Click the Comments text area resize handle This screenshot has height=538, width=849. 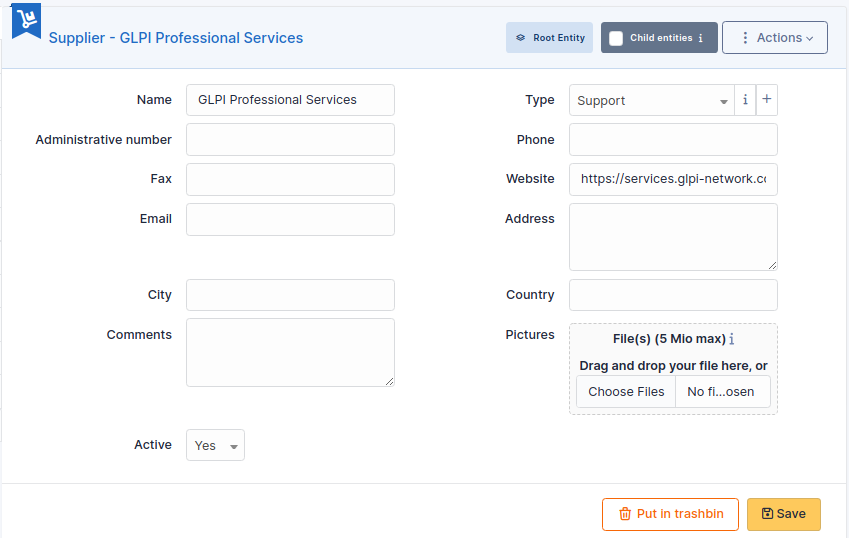tap(389, 382)
